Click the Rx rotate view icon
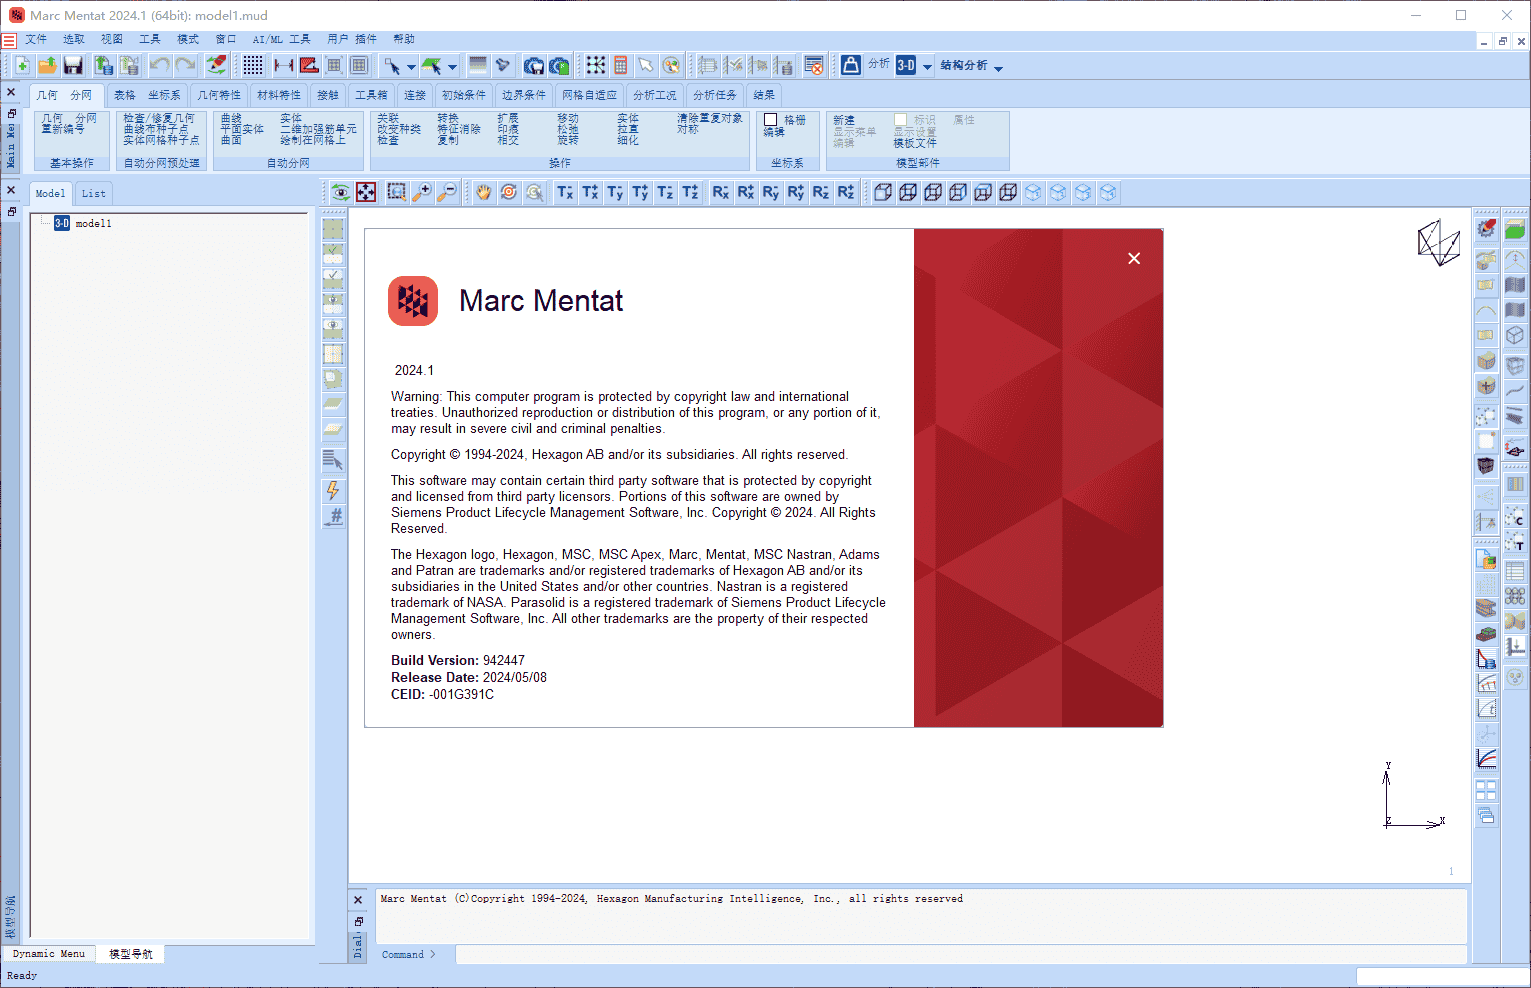Image resolution: width=1531 pixels, height=988 pixels. pyautogui.click(x=720, y=192)
